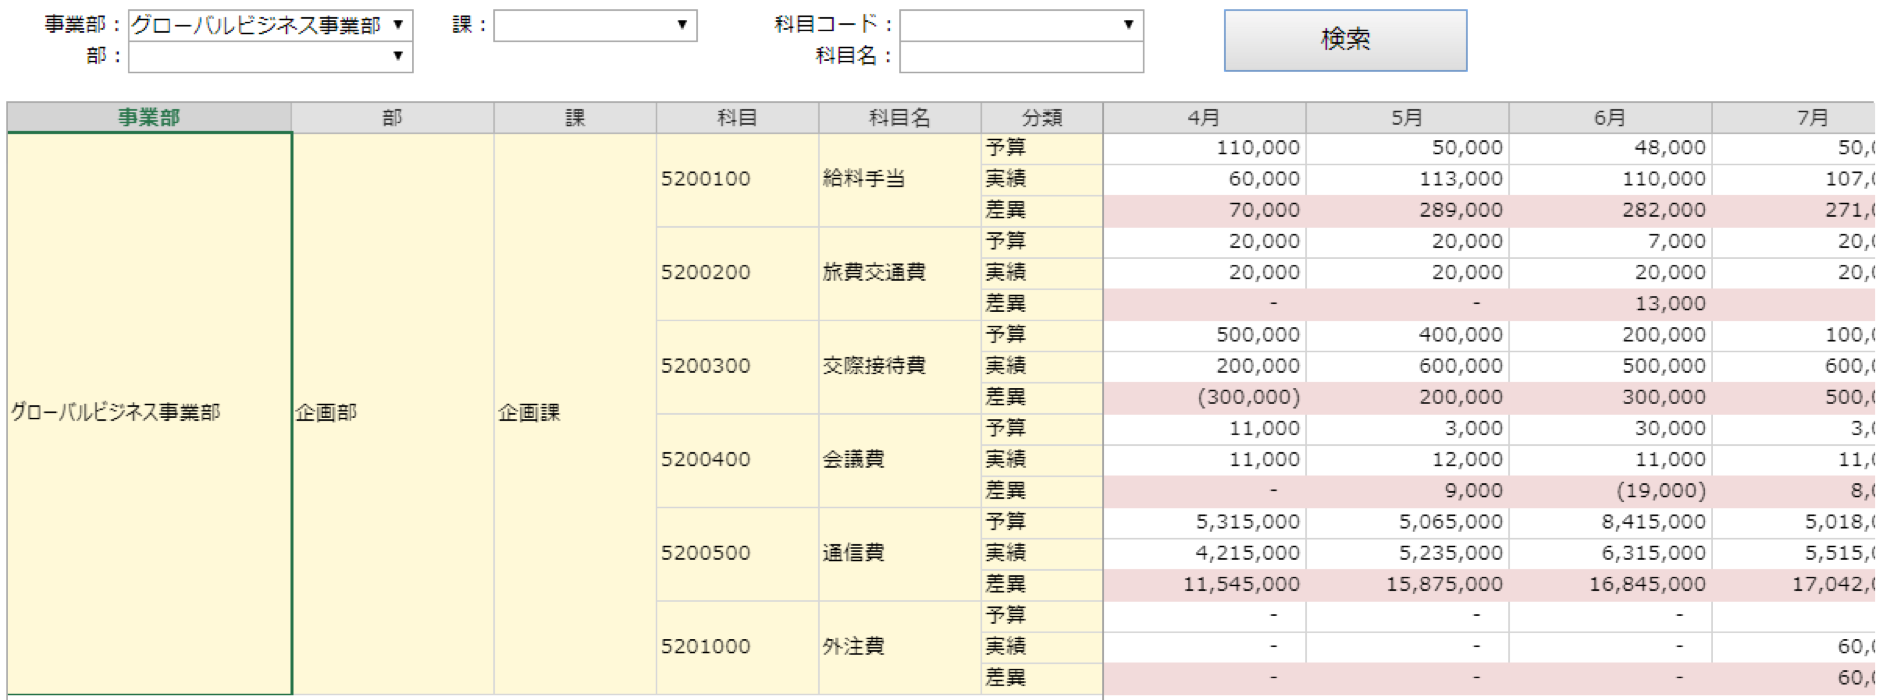Click the 予算 label for 給料手当

pos(1042,148)
